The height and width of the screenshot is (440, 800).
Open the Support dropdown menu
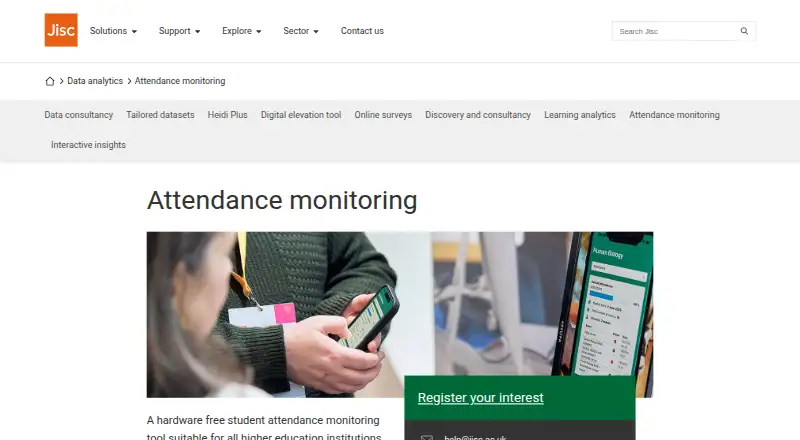pyautogui.click(x=180, y=31)
